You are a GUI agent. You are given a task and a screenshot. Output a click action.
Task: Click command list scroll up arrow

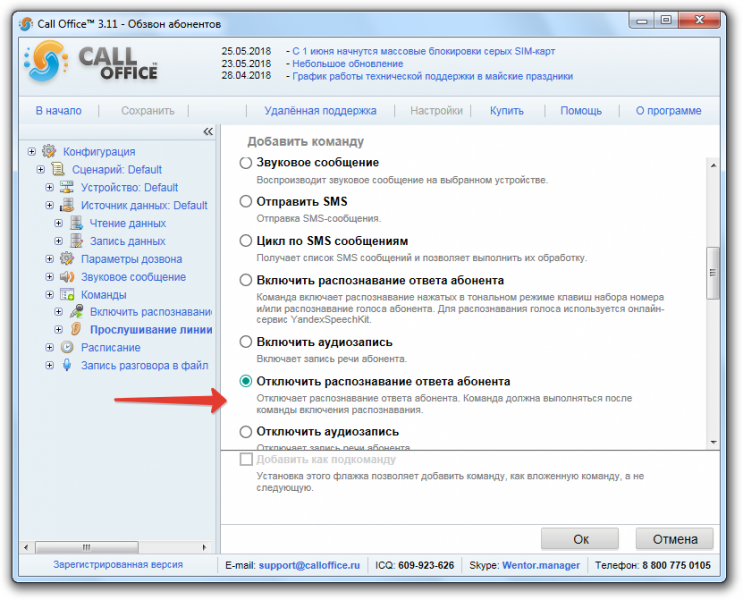click(x=713, y=165)
